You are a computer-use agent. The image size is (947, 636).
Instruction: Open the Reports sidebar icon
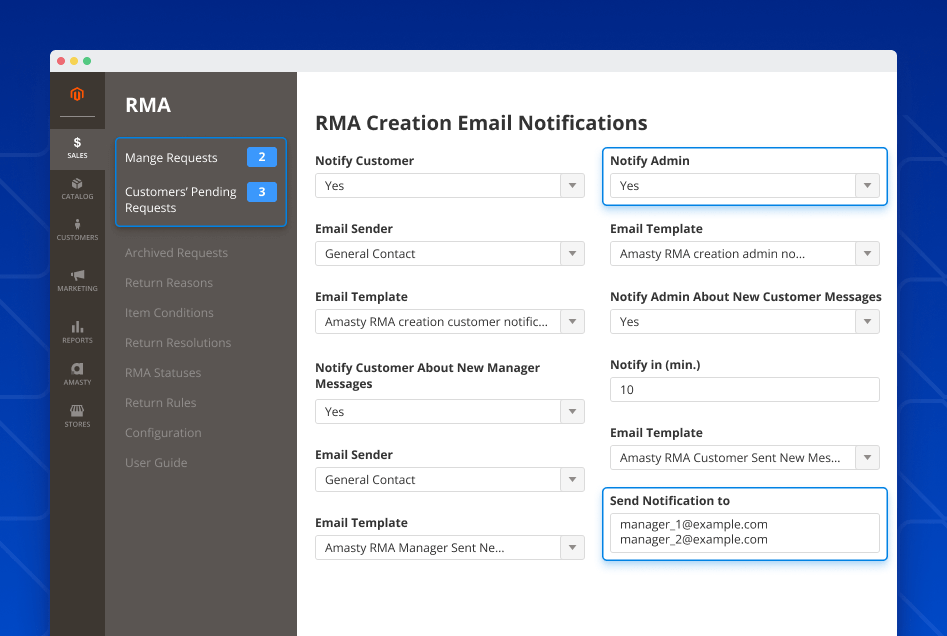click(x=77, y=330)
